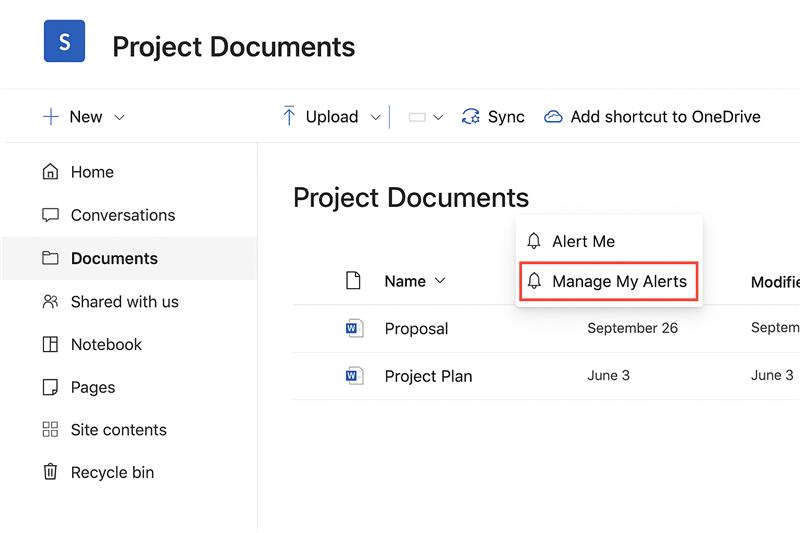Open Site contents in the sidebar
The height and width of the screenshot is (533, 800).
(118, 430)
